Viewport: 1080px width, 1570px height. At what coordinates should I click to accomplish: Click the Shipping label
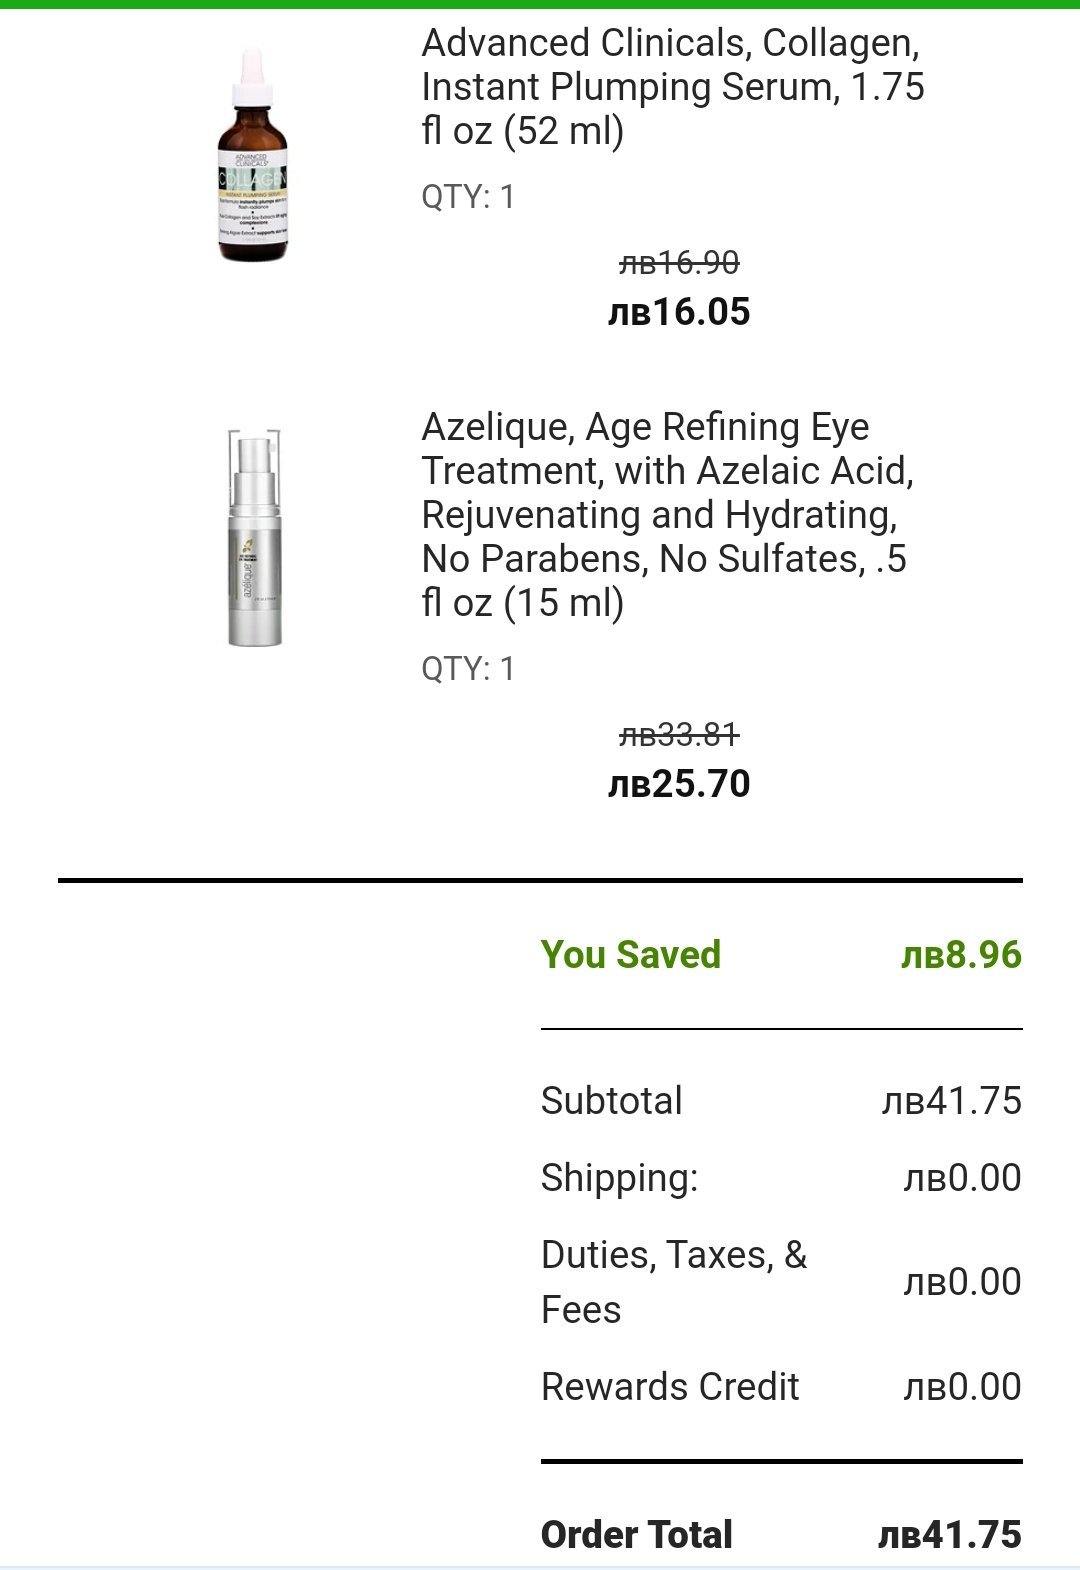pyautogui.click(x=619, y=1178)
